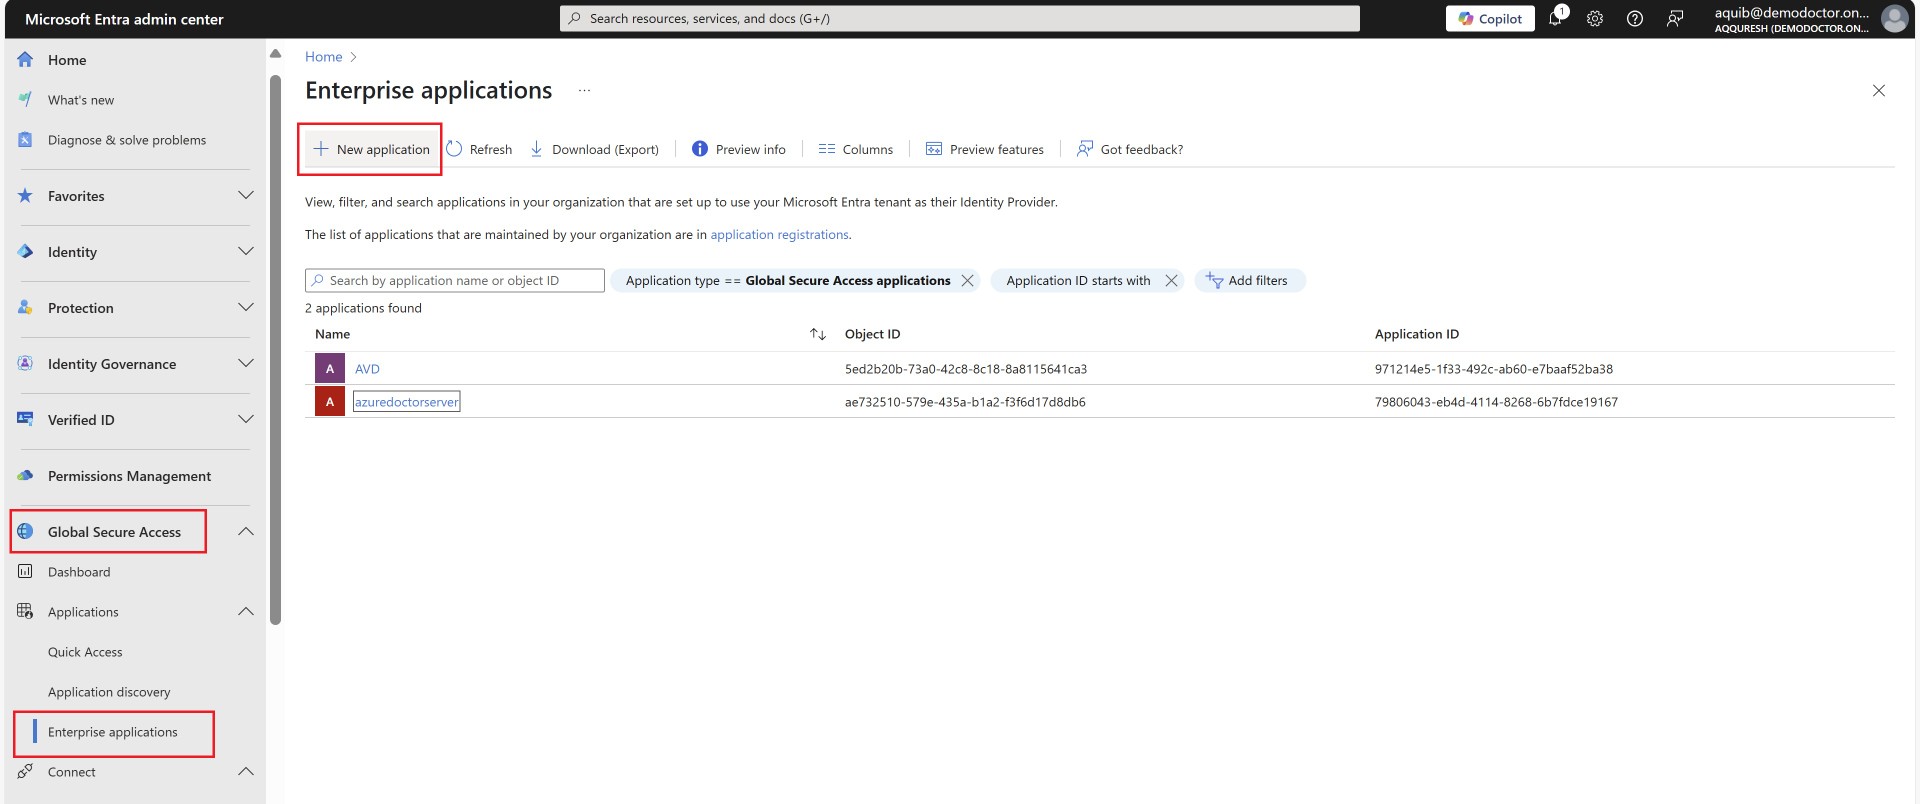Click the feedback person icon in header
Screen dimensions: 1920x804
click(1675, 19)
